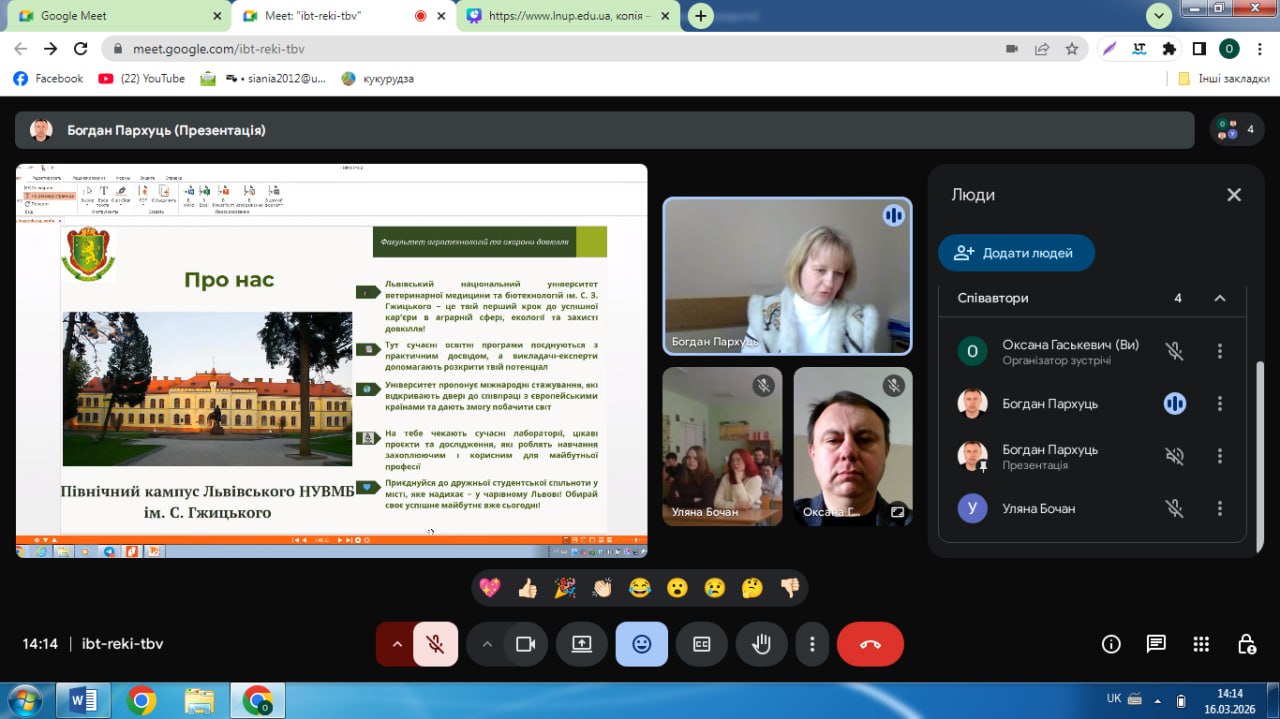
Task: Expand audio settings arrow beside microphone
Action: (397, 645)
